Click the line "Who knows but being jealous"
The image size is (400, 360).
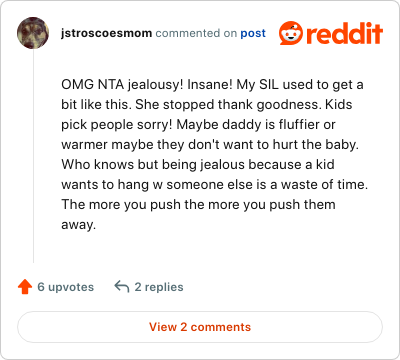click(x=198, y=165)
